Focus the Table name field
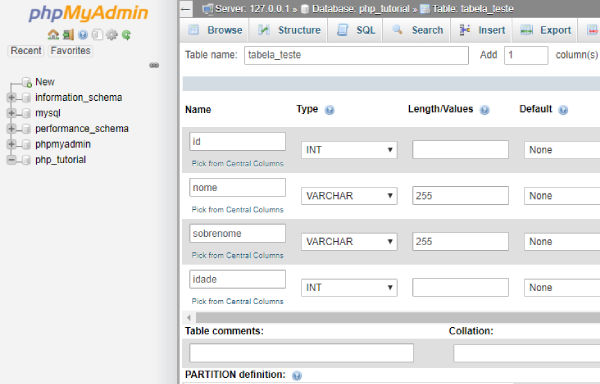Screen dimensions: 600x384 click(x=356, y=55)
